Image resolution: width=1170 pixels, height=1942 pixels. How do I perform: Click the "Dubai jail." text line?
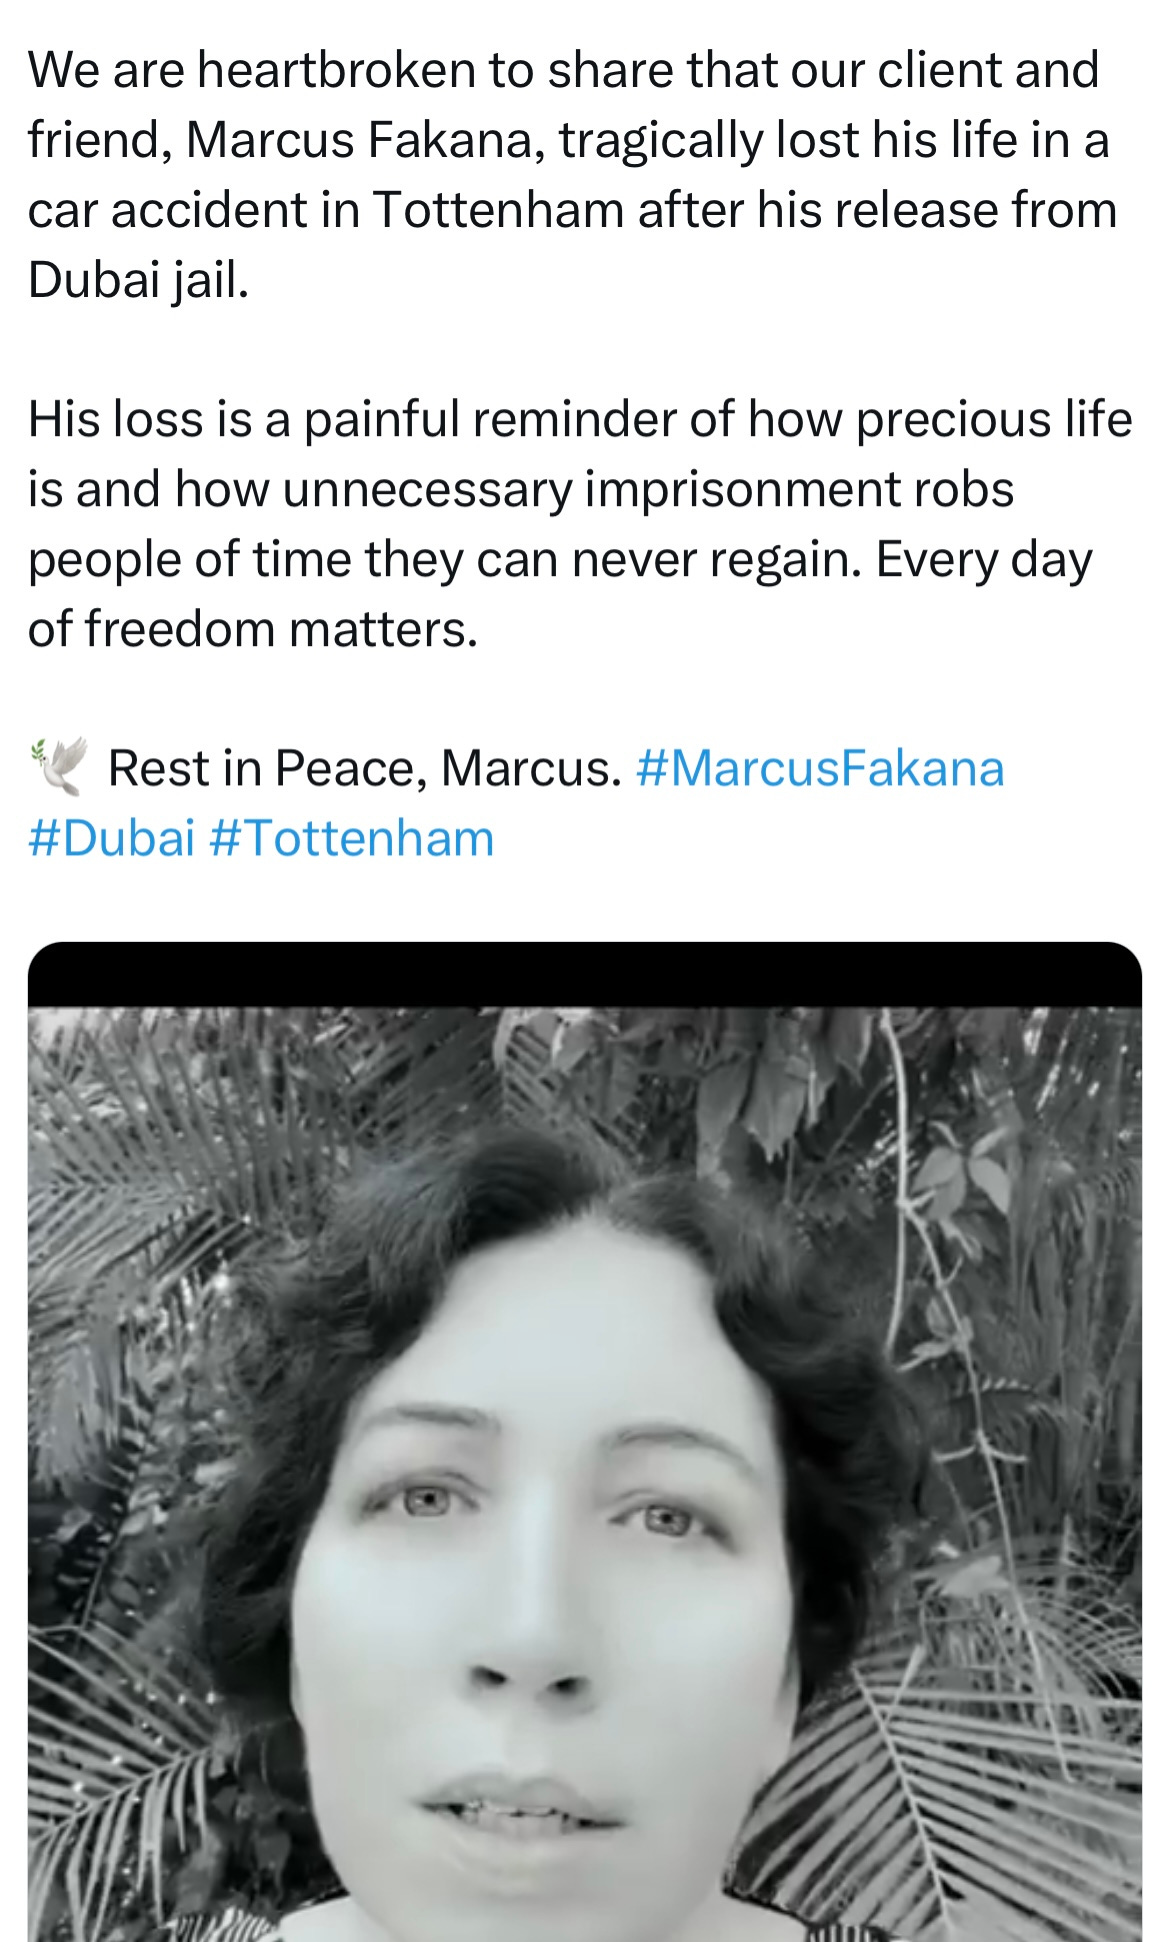(x=138, y=280)
